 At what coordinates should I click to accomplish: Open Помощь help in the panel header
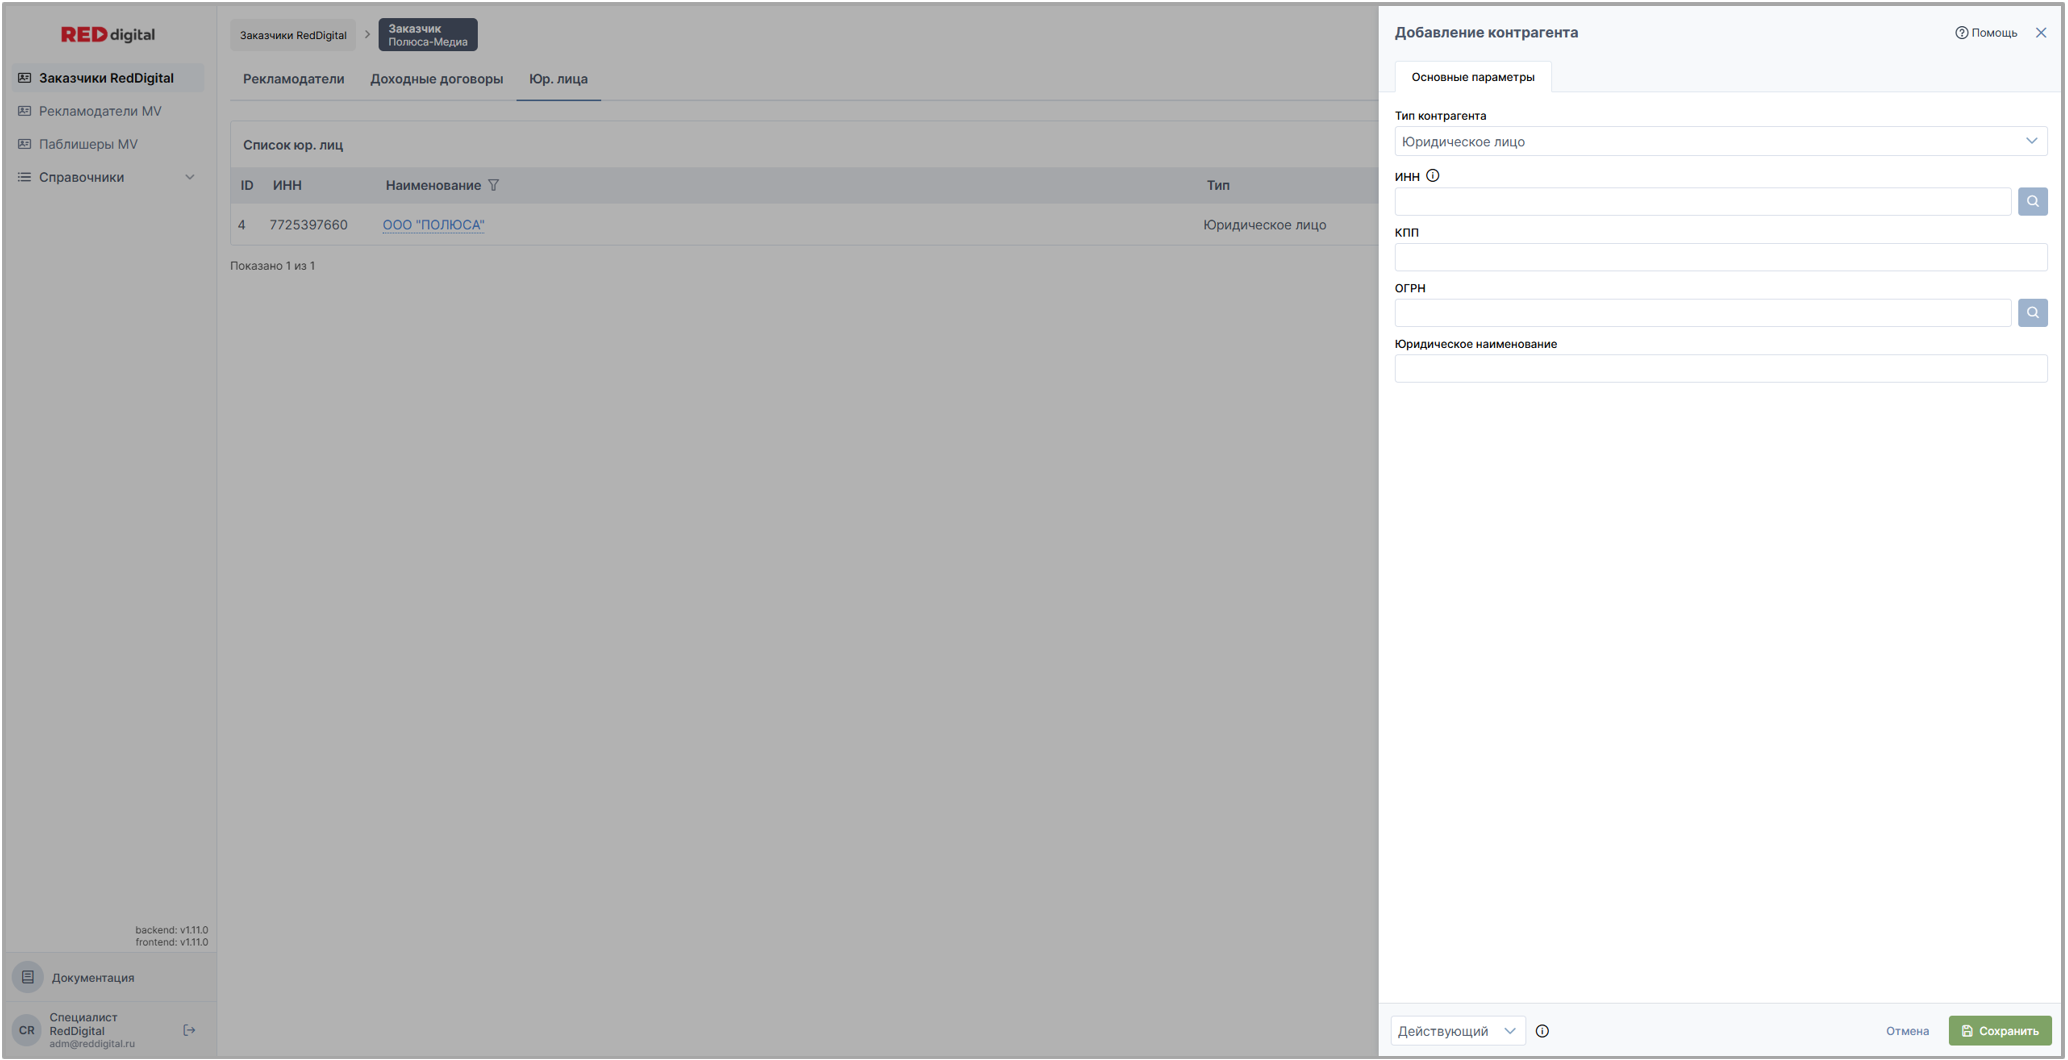pyautogui.click(x=1986, y=33)
